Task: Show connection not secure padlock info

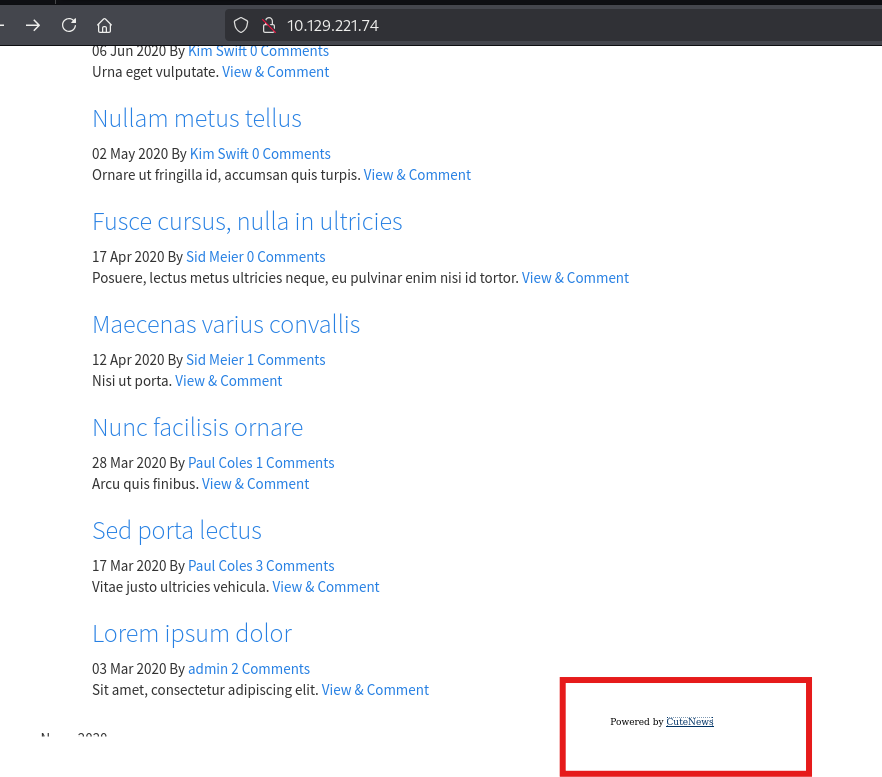Action: (269, 25)
